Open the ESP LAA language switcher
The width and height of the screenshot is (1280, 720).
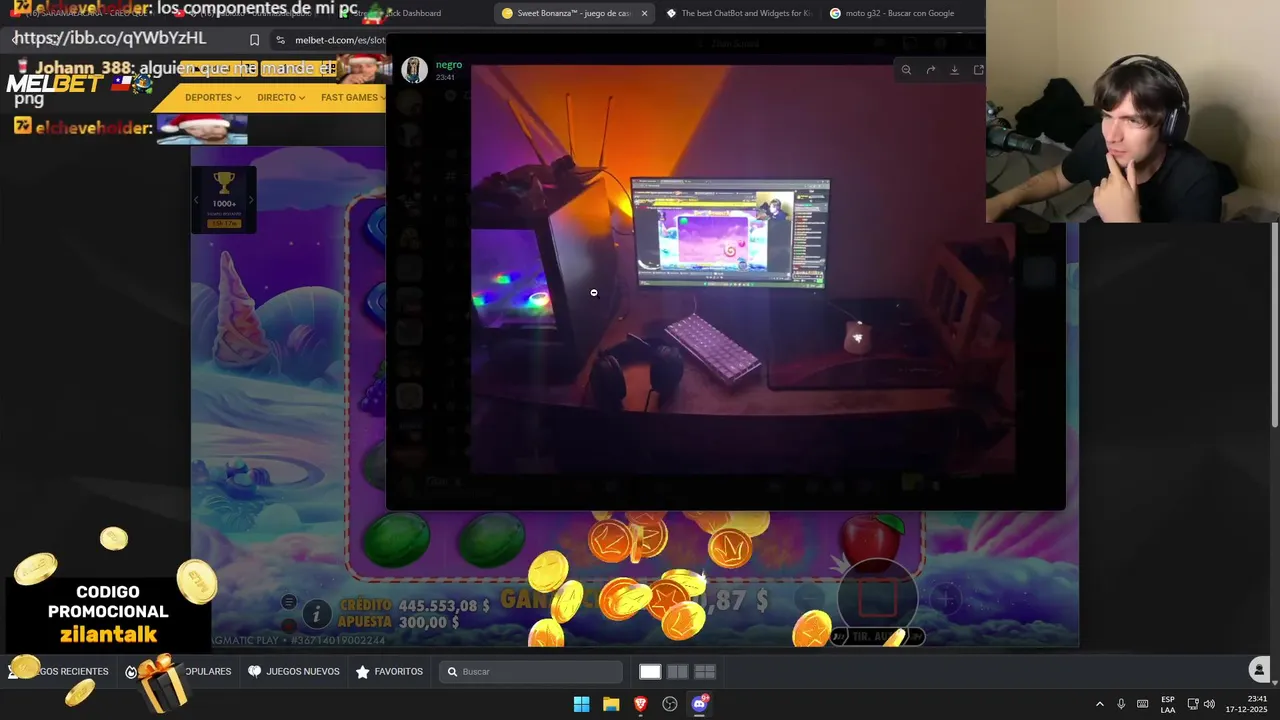coord(1168,704)
